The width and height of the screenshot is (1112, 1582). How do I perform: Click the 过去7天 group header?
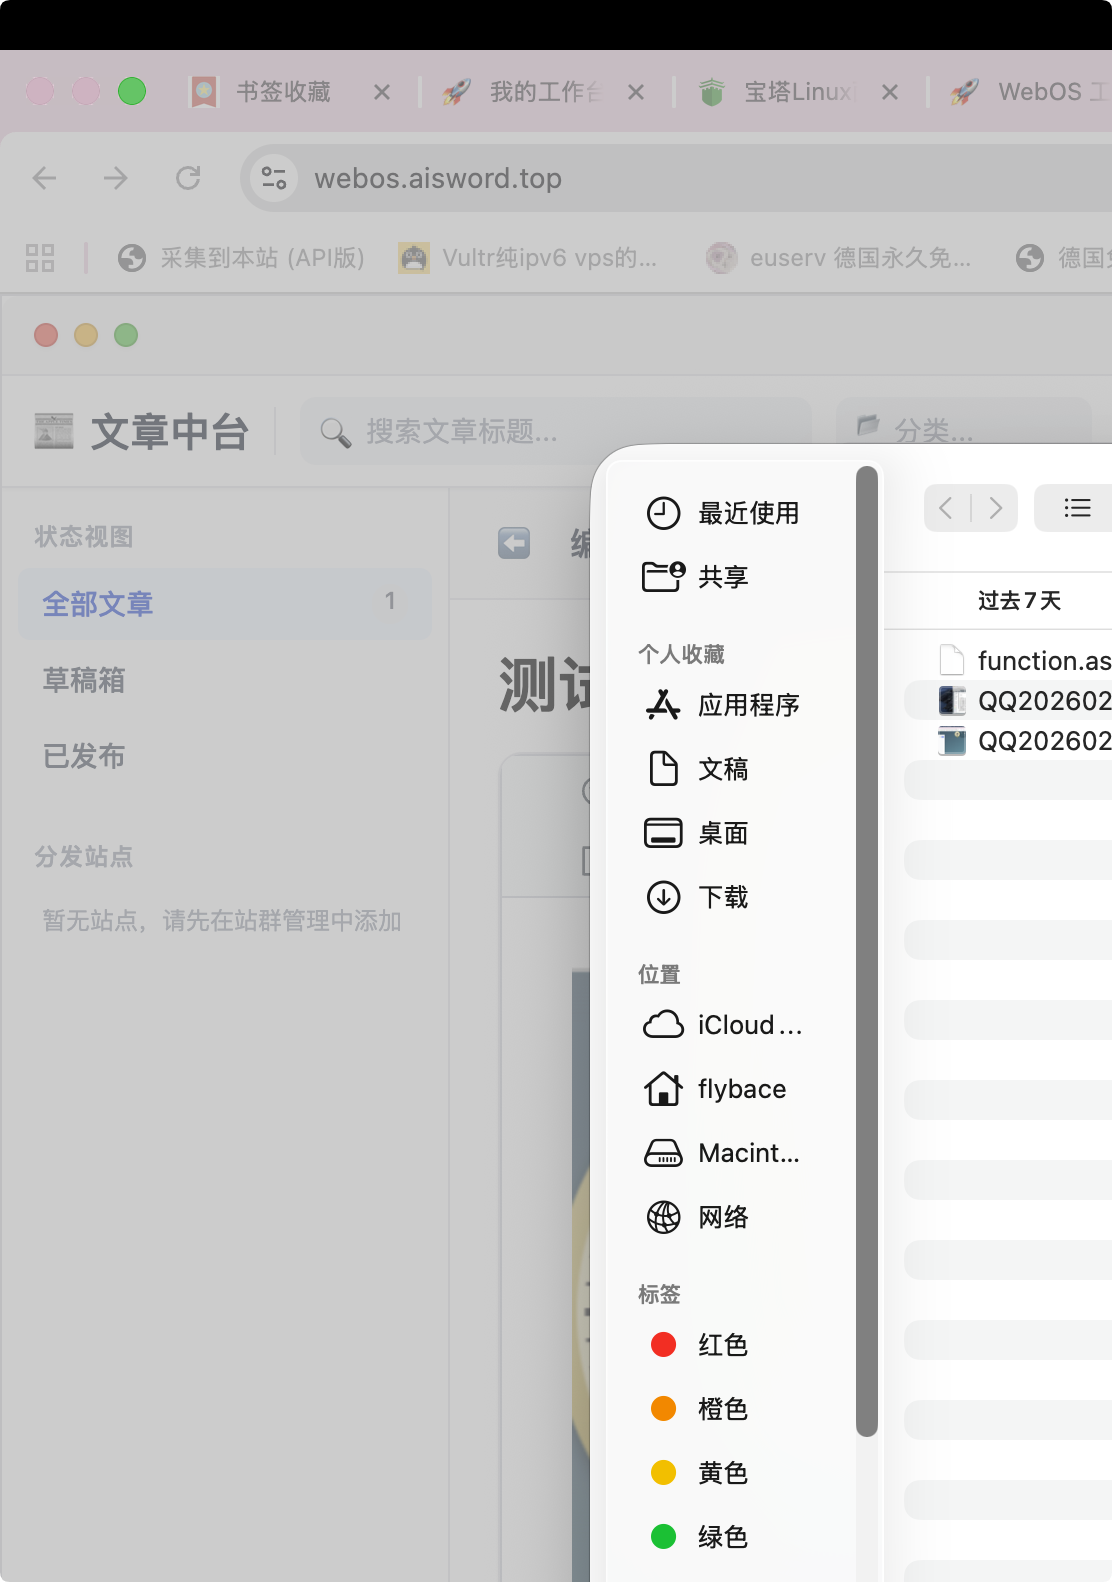[1019, 600]
